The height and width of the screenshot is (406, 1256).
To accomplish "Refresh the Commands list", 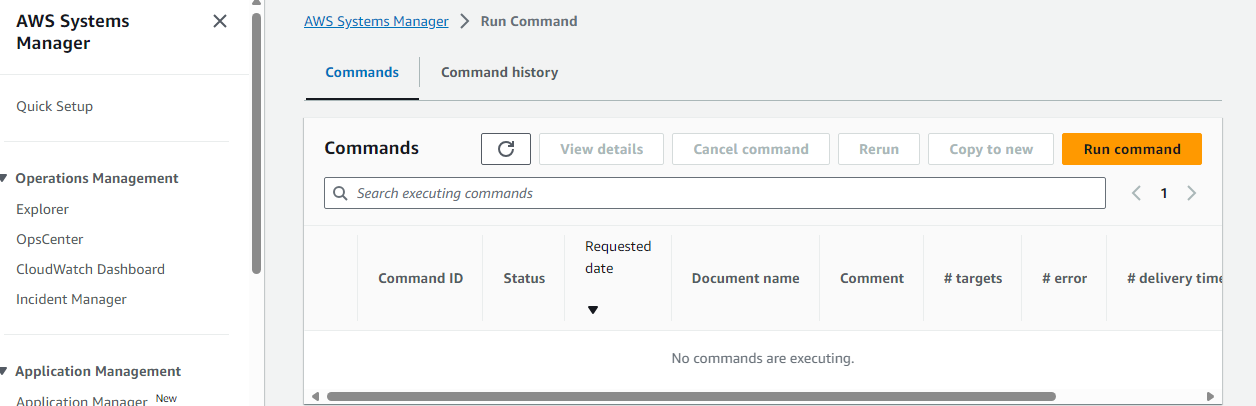I will 506,149.
